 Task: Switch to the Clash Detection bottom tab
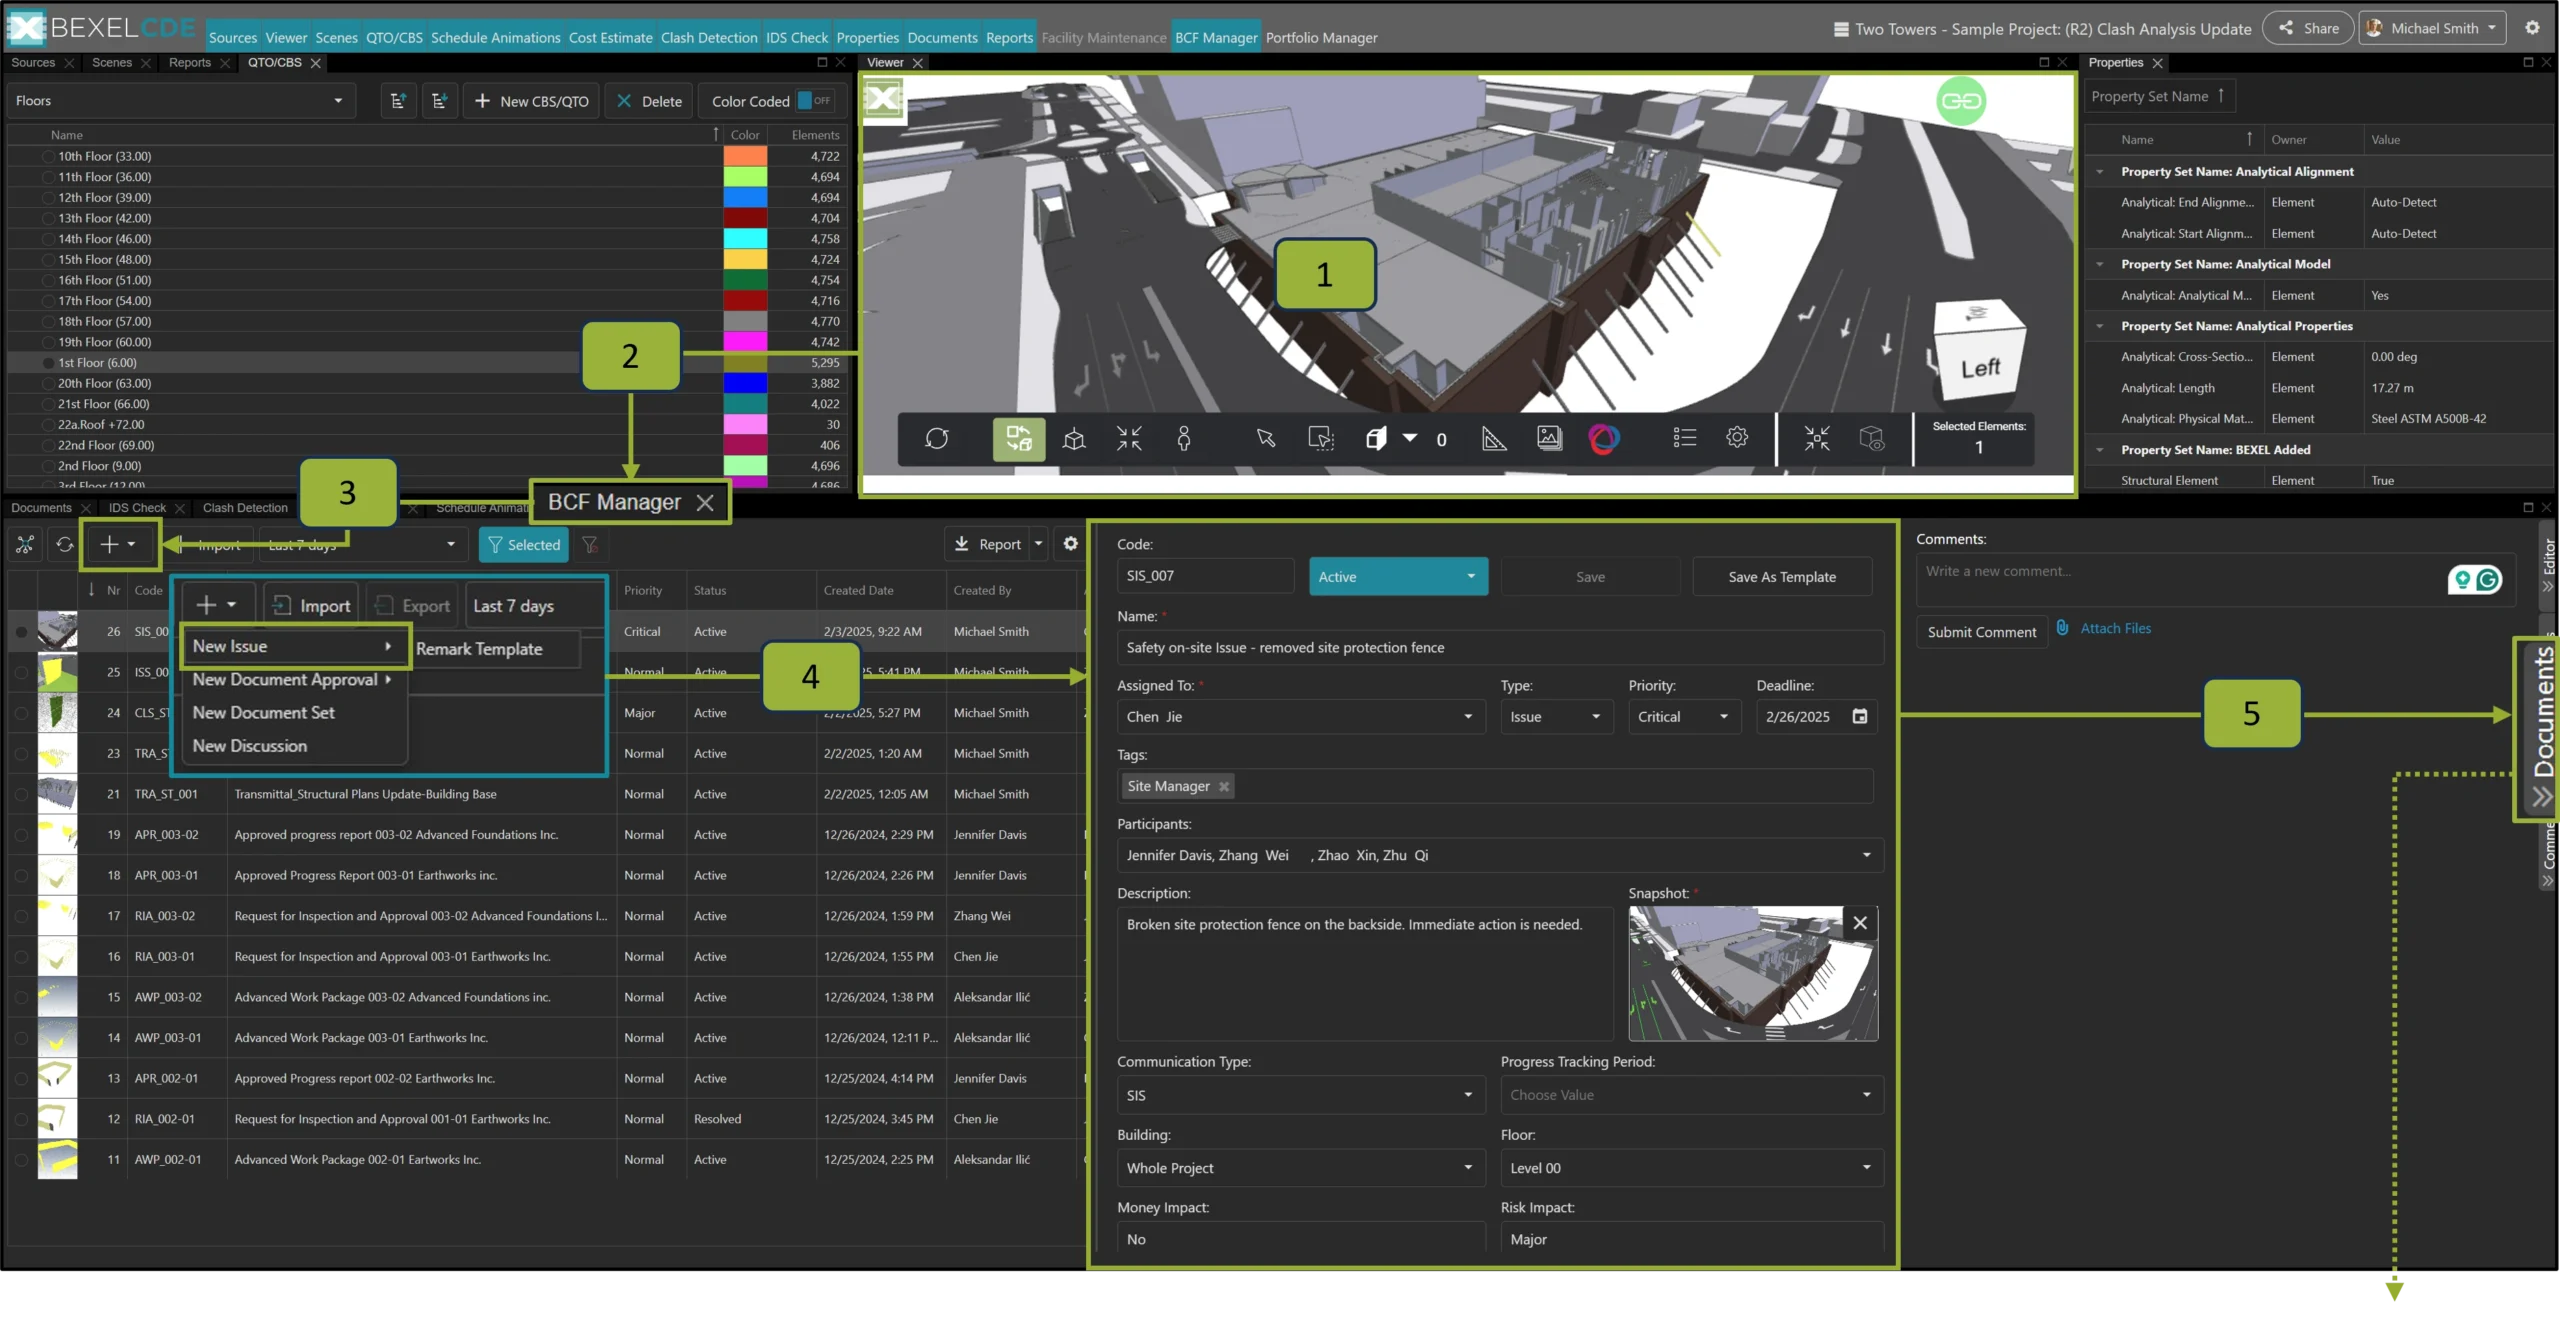[x=245, y=508]
